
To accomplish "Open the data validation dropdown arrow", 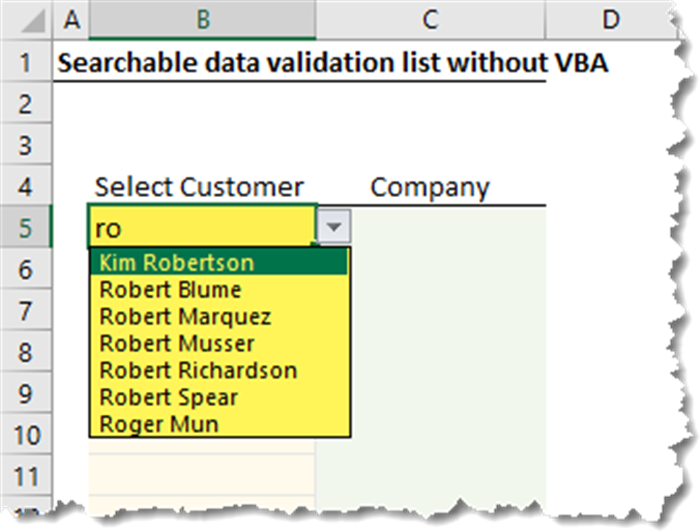I will coord(334,228).
